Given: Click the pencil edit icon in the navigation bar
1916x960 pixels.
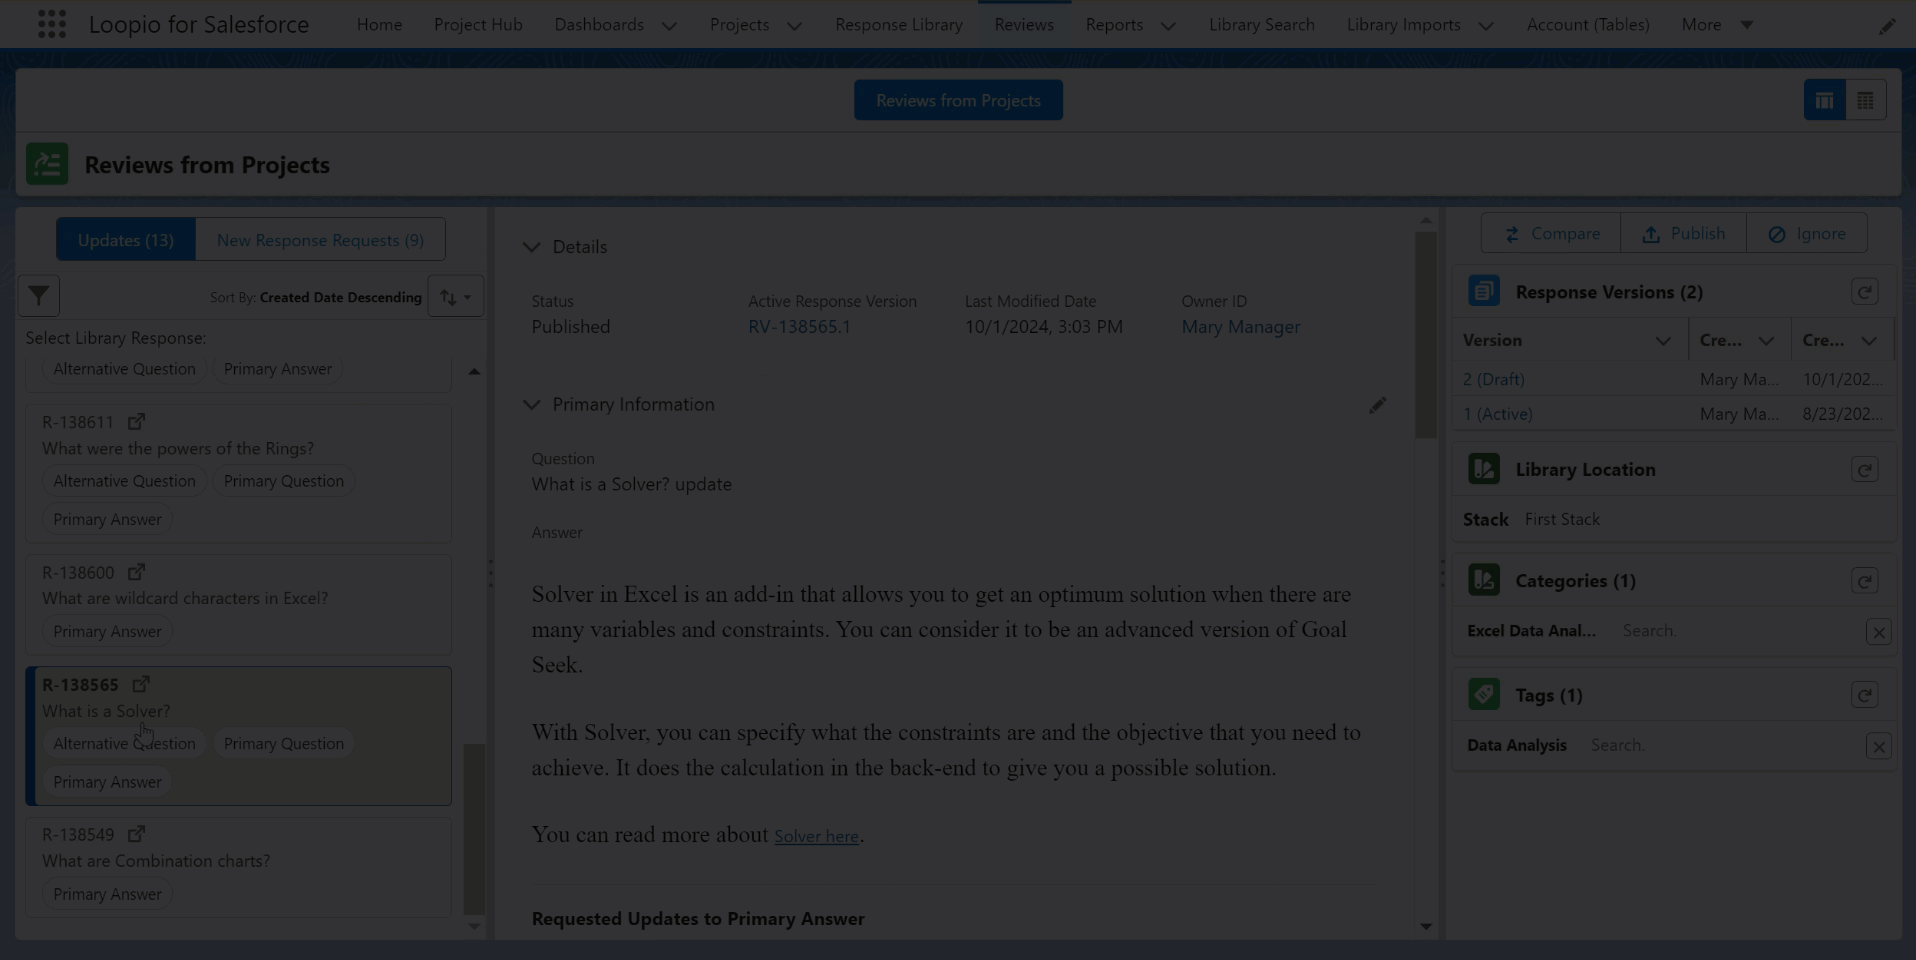Looking at the screenshot, I should pyautogui.click(x=1886, y=26).
